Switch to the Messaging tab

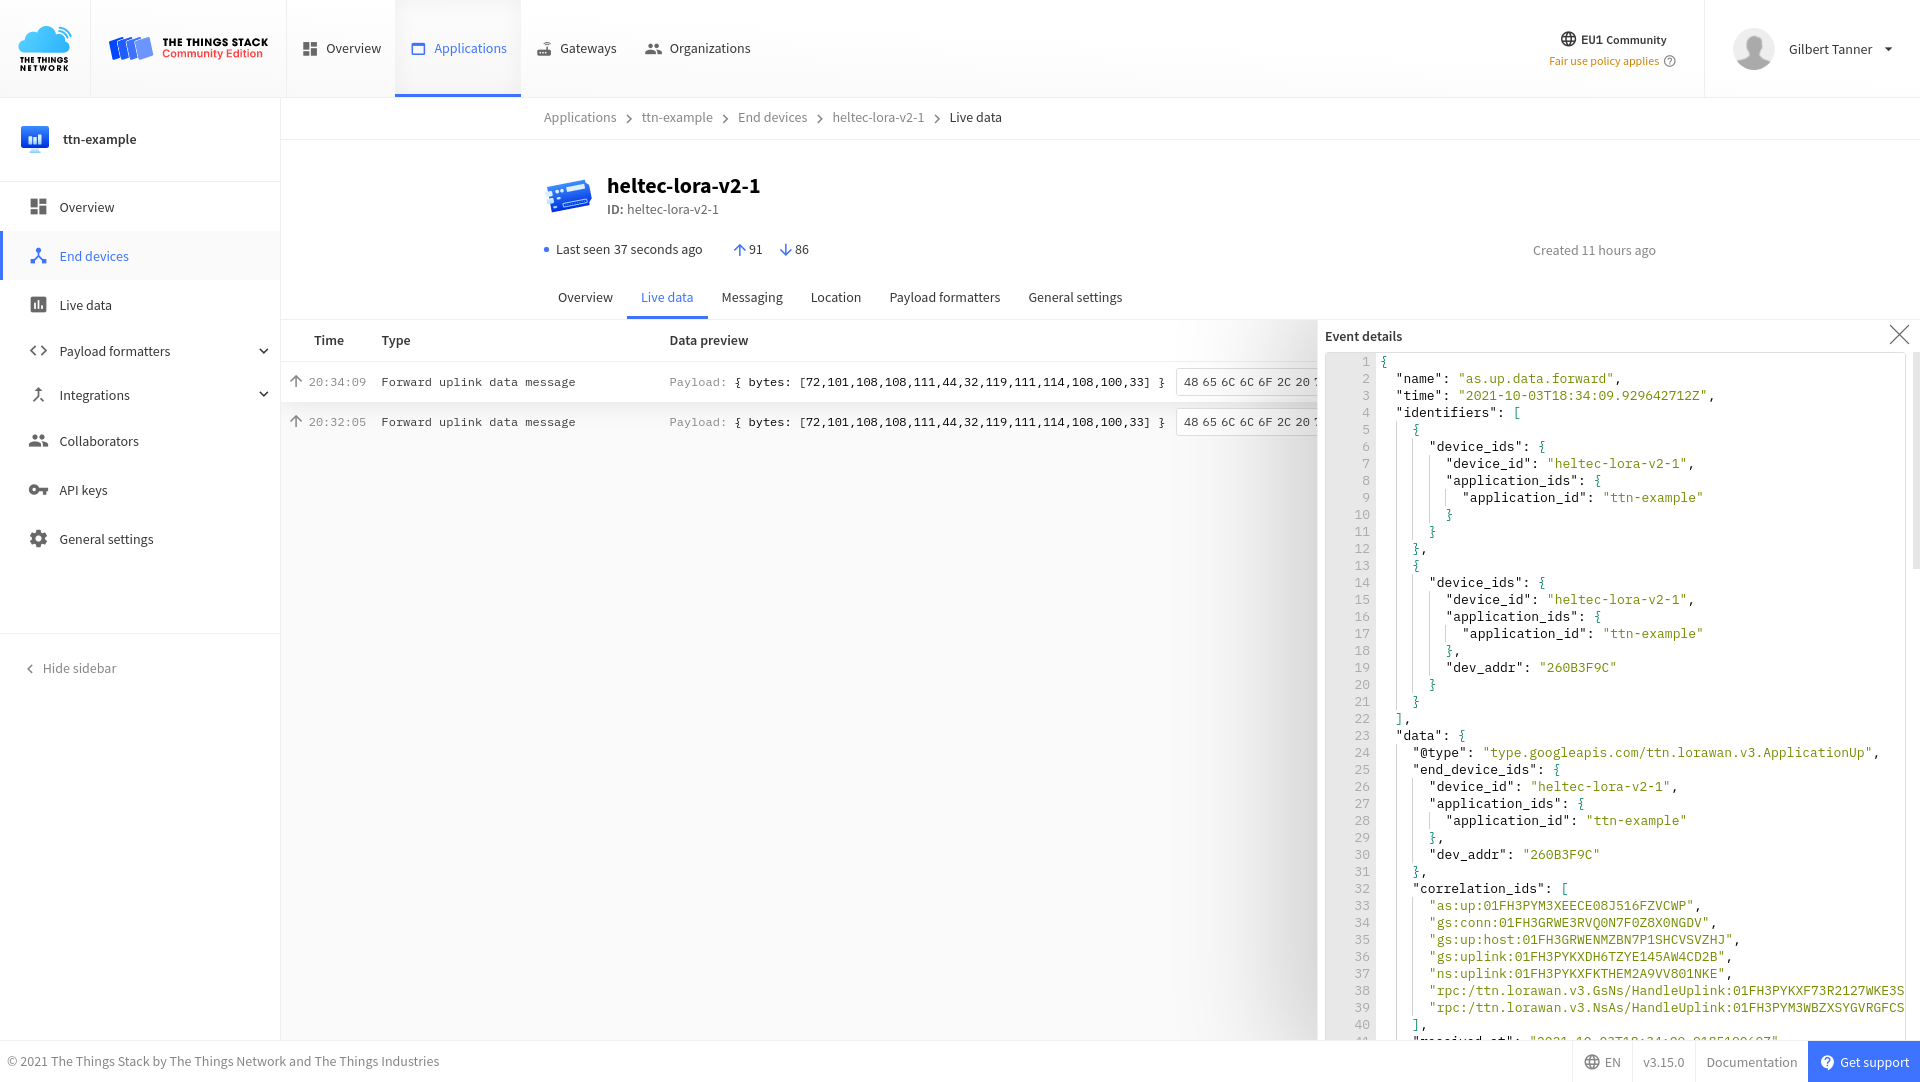(x=752, y=297)
